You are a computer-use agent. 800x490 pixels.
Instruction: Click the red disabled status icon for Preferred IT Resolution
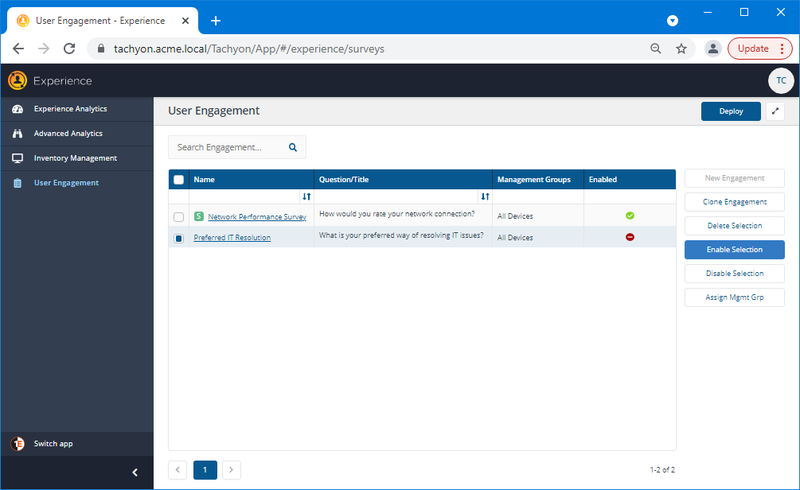click(x=630, y=237)
